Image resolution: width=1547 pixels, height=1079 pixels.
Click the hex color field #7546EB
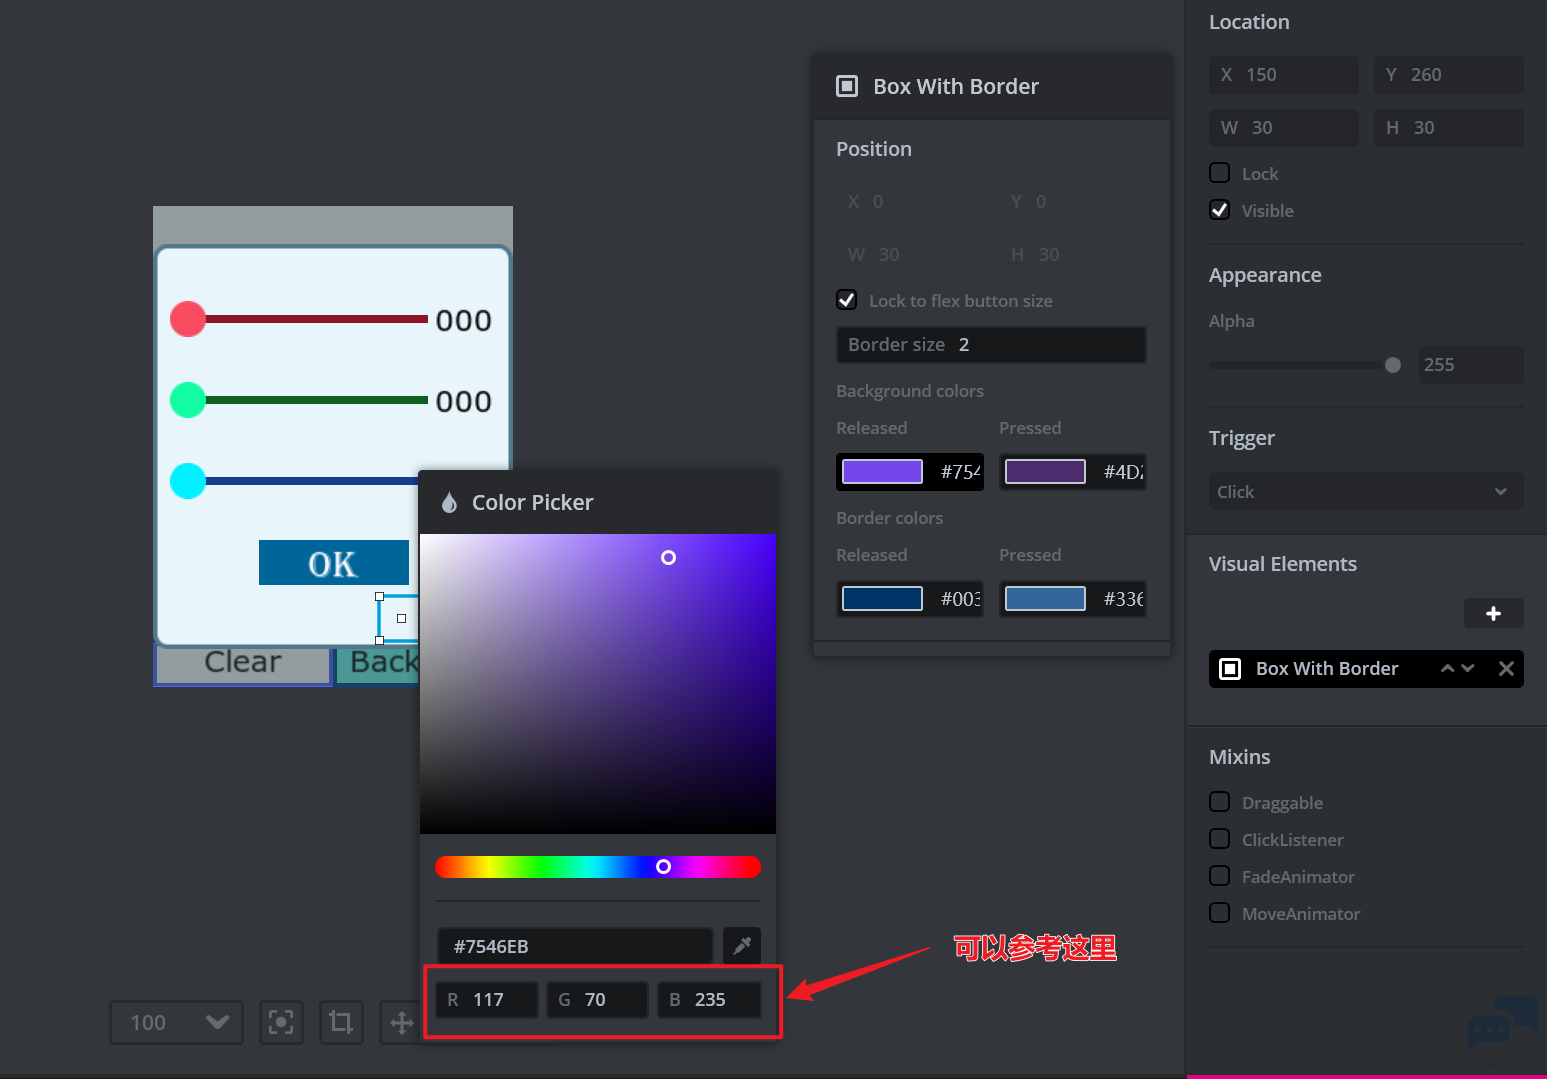[x=574, y=946]
